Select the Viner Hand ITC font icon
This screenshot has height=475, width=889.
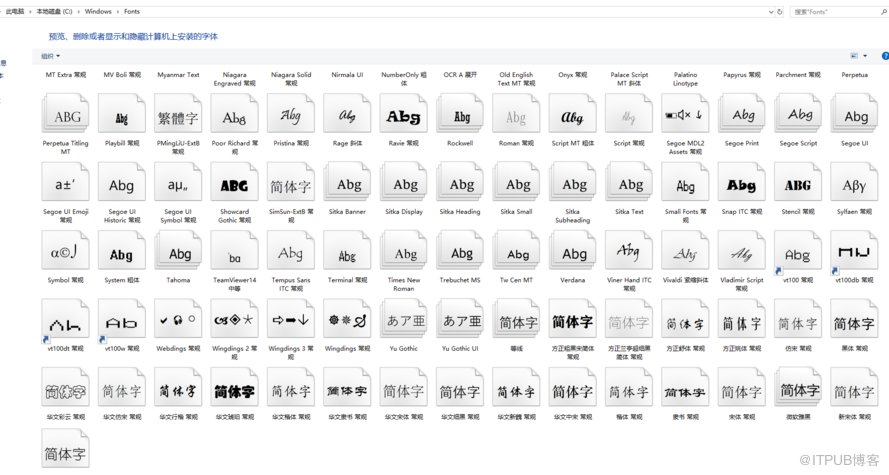point(629,252)
